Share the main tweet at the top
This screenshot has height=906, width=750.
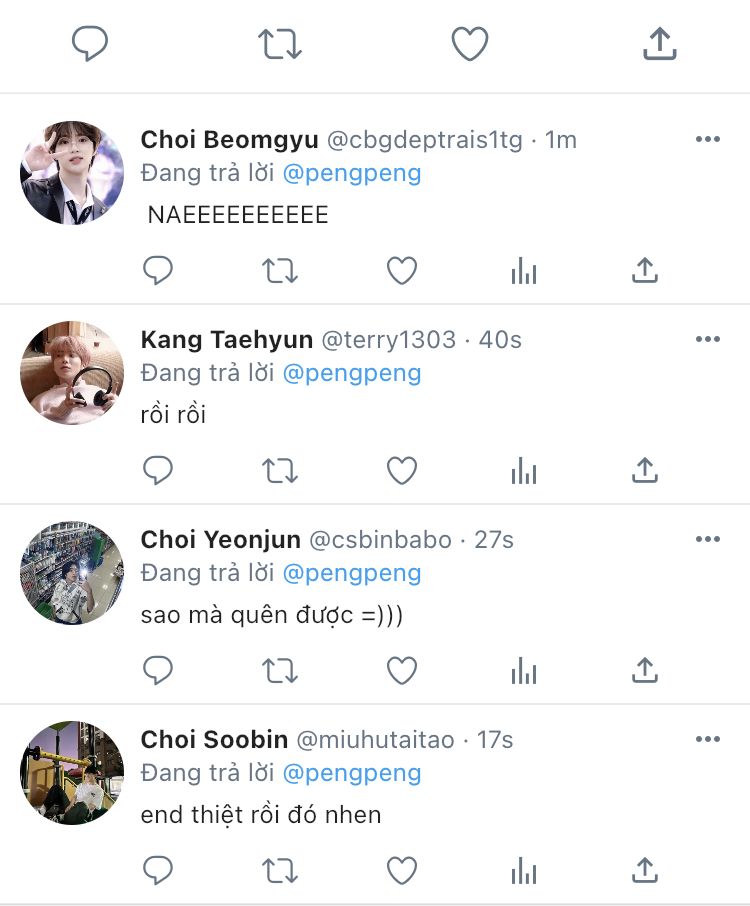click(x=659, y=44)
